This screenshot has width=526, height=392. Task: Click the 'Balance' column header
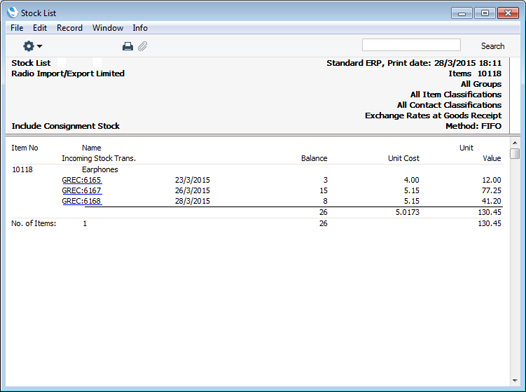pyautogui.click(x=314, y=158)
